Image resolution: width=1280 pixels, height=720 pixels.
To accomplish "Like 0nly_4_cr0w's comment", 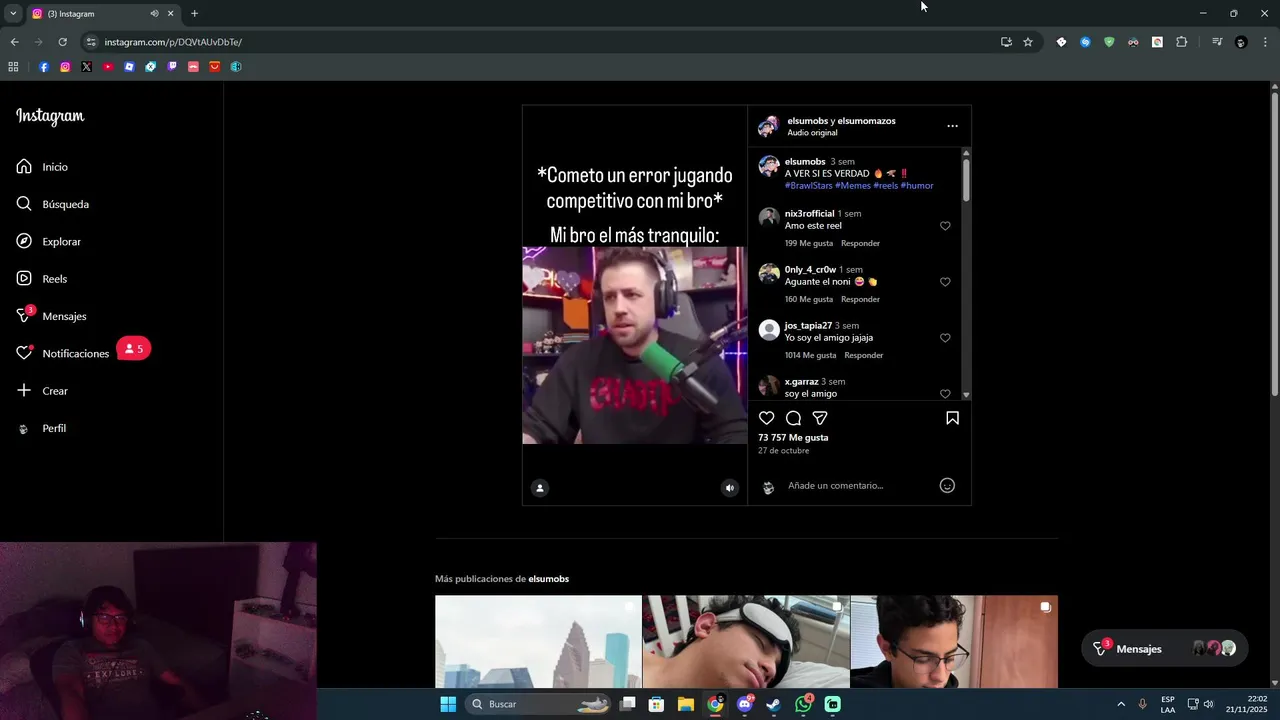I will 945,282.
